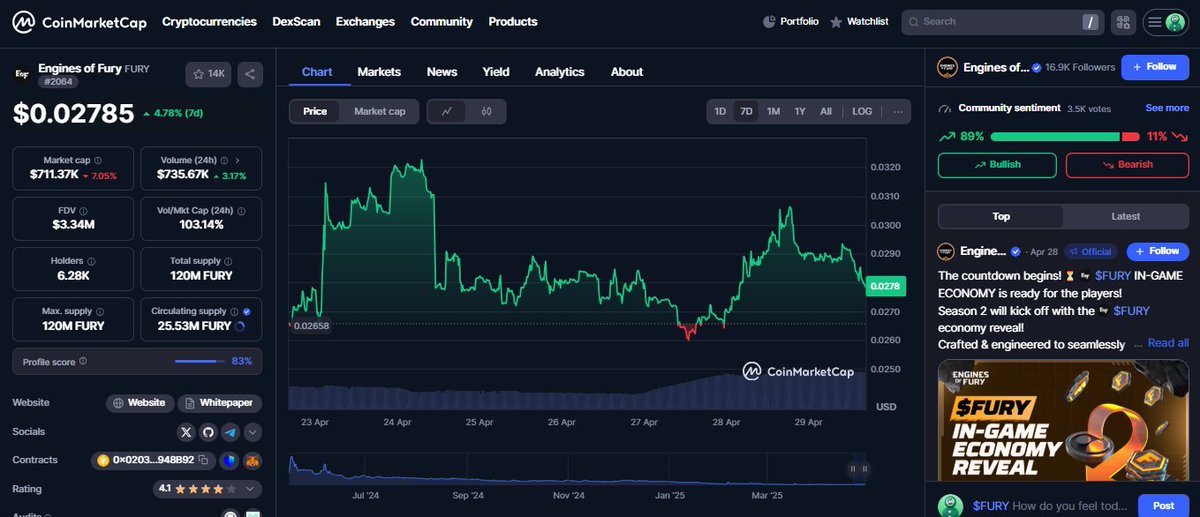This screenshot has height=517, width=1200.
Task: Set chart range to 1D
Action: [x=720, y=111]
